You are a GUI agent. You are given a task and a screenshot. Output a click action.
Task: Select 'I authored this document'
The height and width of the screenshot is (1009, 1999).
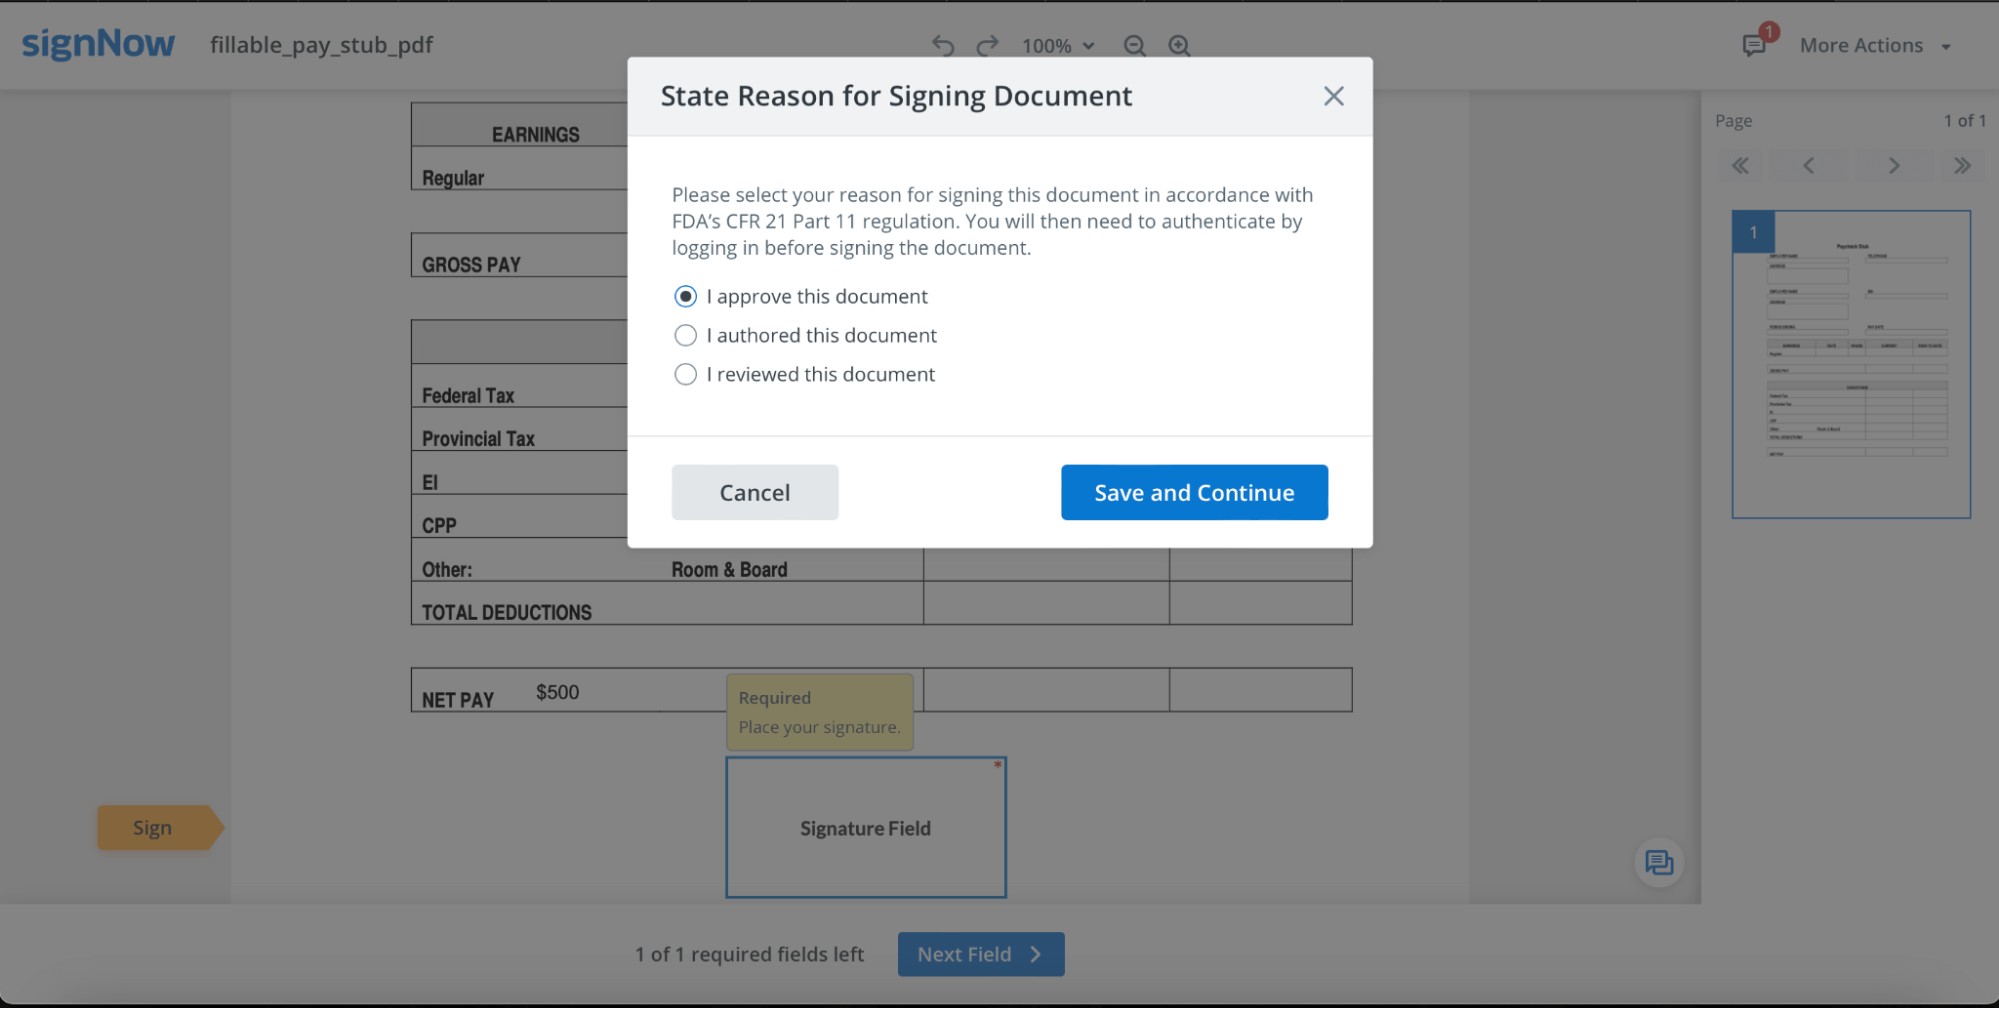point(685,335)
